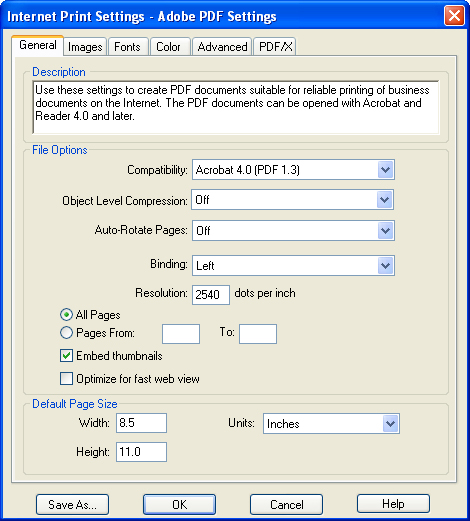470x521 pixels.
Task: Open the PDF/X tab
Action: coord(275,47)
